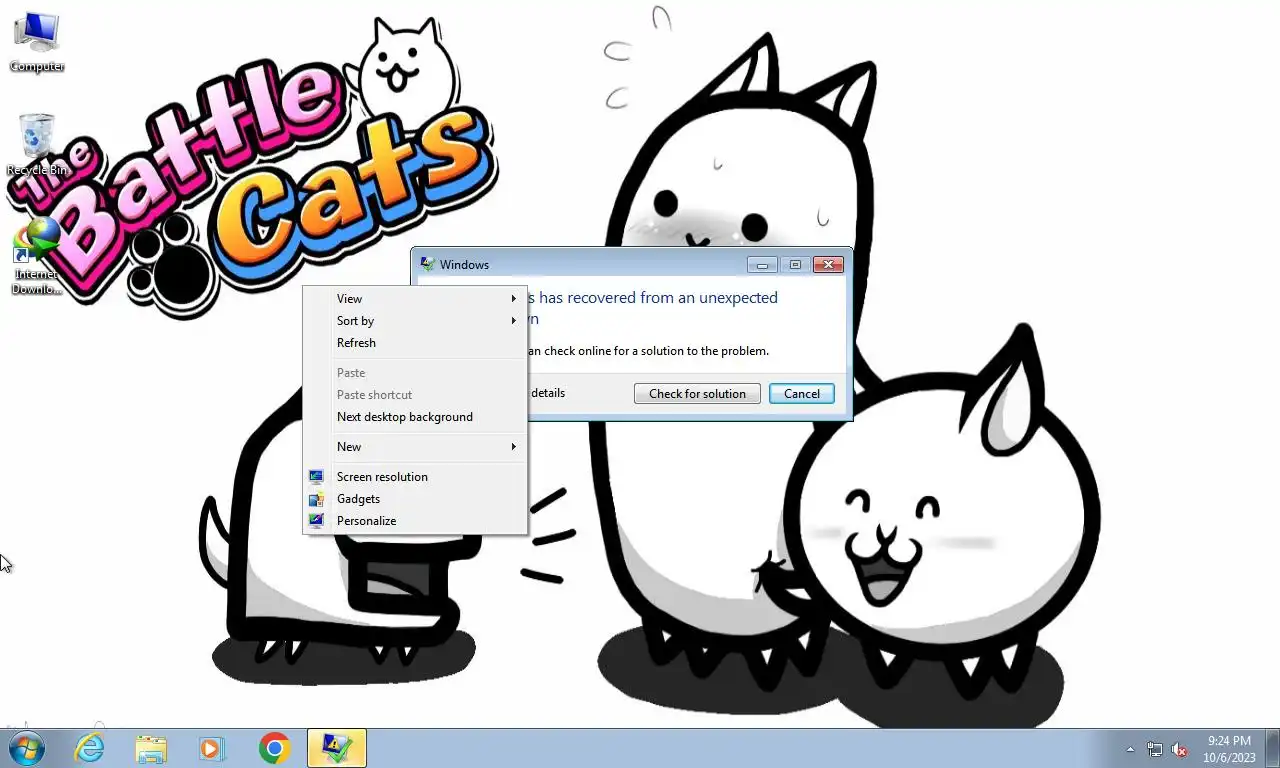1280x768 pixels.
Task: Click the Show desktop strip at taskbar end
Action: (x=1272, y=749)
